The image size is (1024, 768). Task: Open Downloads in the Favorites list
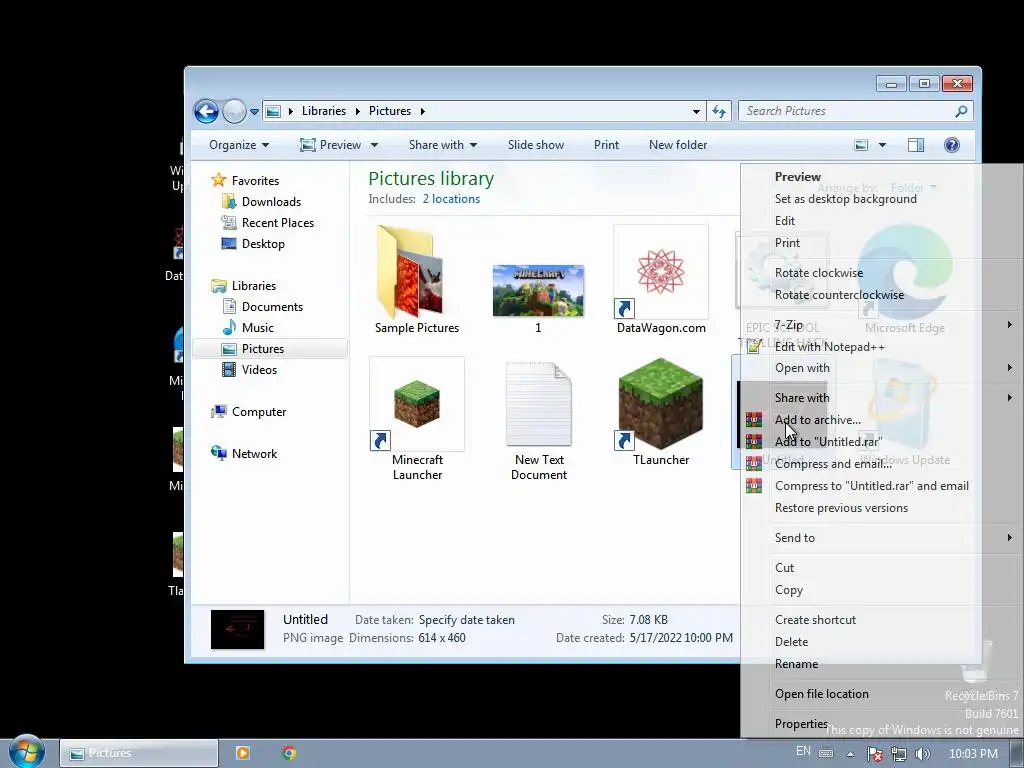tap(271, 202)
